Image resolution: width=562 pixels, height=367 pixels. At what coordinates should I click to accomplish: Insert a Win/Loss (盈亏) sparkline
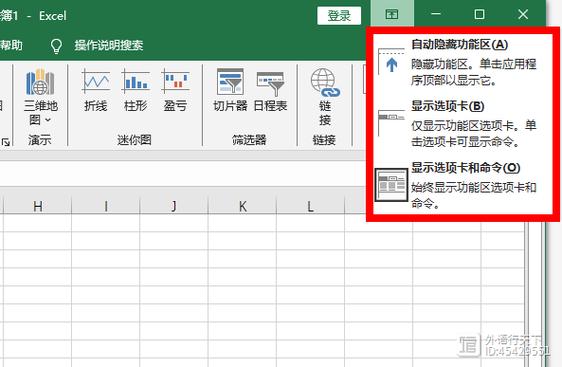coord(175,90)
